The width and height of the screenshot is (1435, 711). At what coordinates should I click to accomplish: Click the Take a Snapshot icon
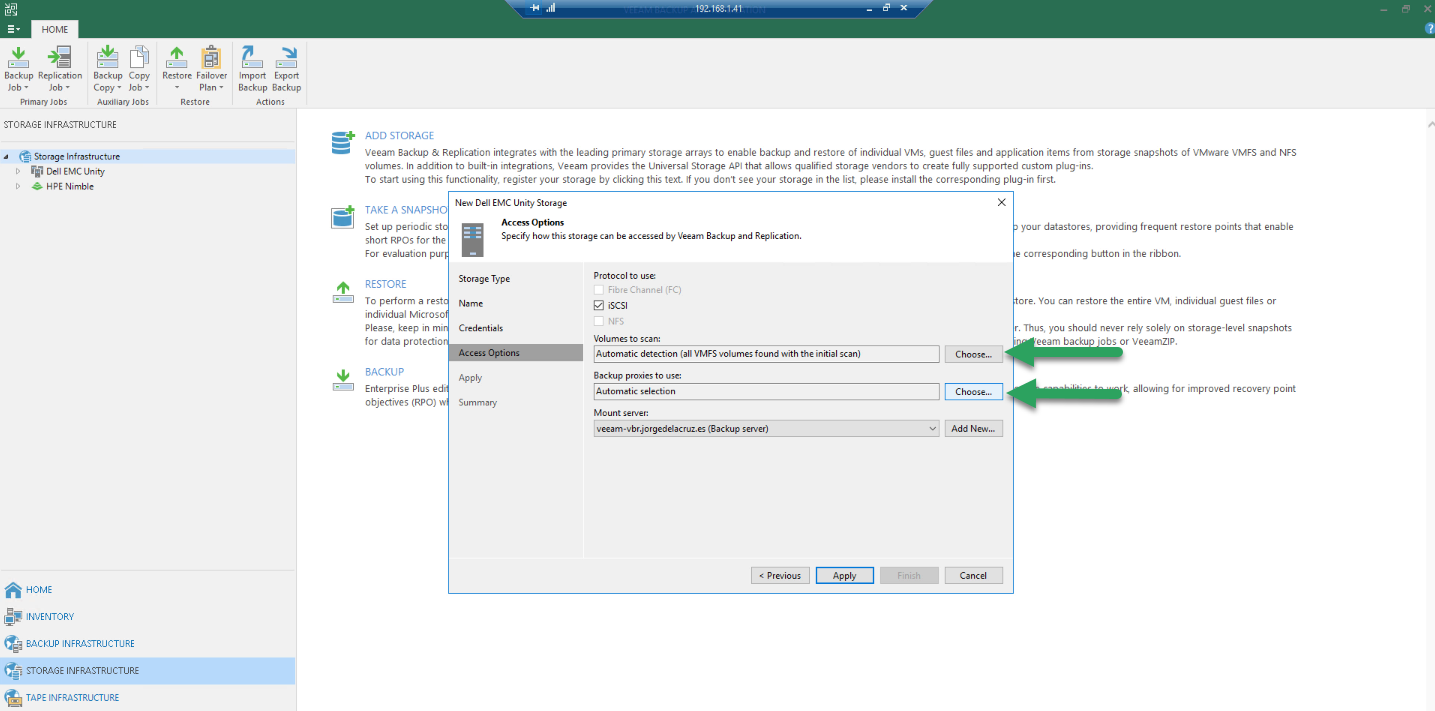point(343,217)
